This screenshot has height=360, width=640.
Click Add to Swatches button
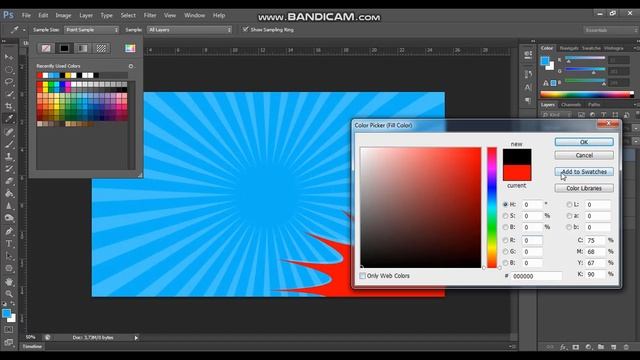[x=584, y=172]
